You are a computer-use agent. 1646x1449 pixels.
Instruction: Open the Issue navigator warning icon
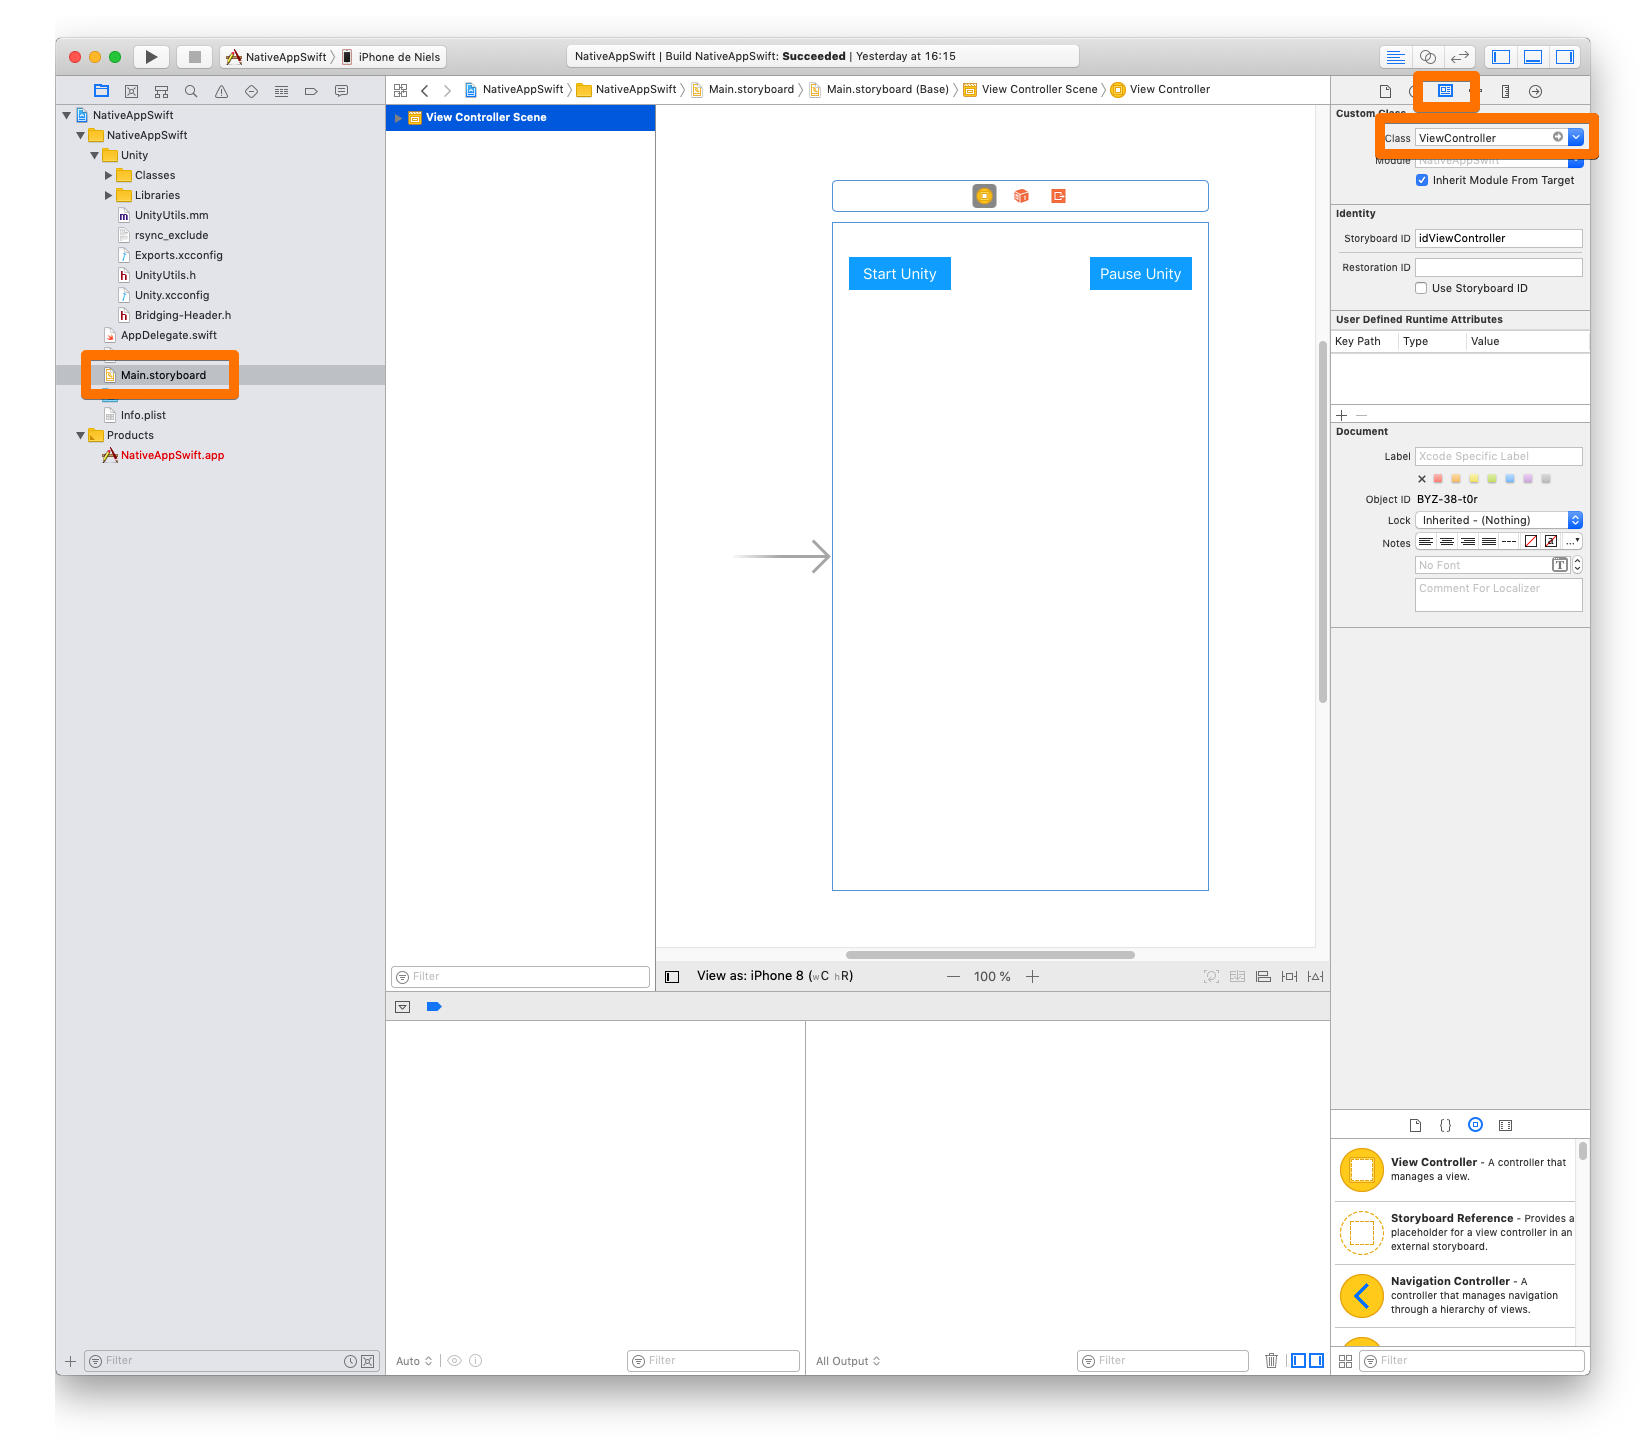(221, 91)
